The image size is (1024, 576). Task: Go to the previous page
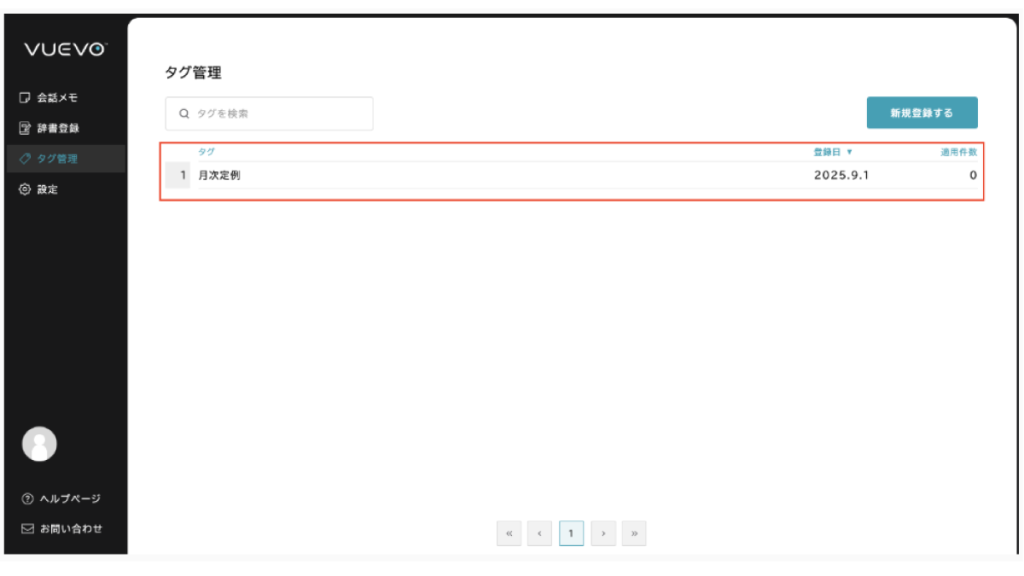coord(540,534)
